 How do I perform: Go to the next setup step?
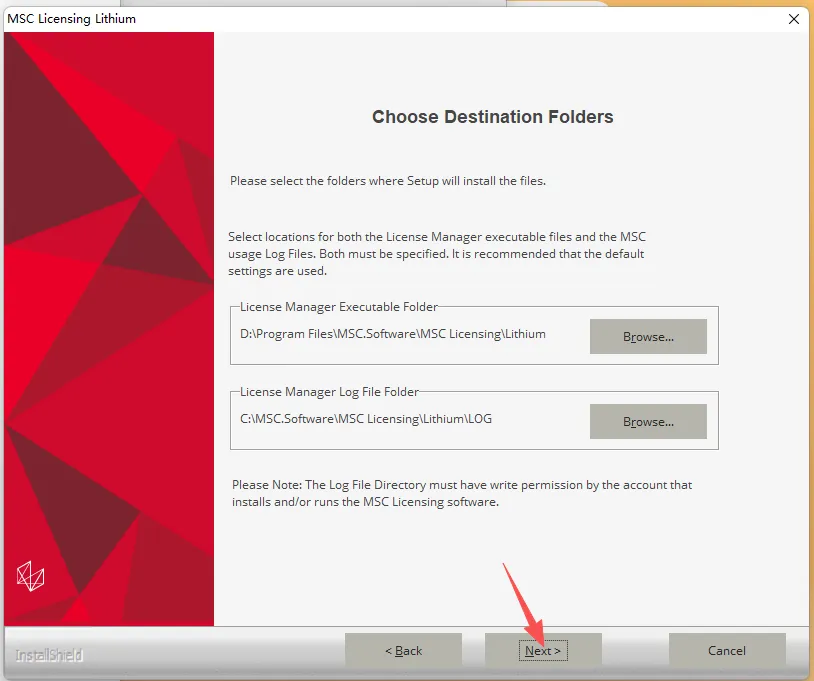543,650
